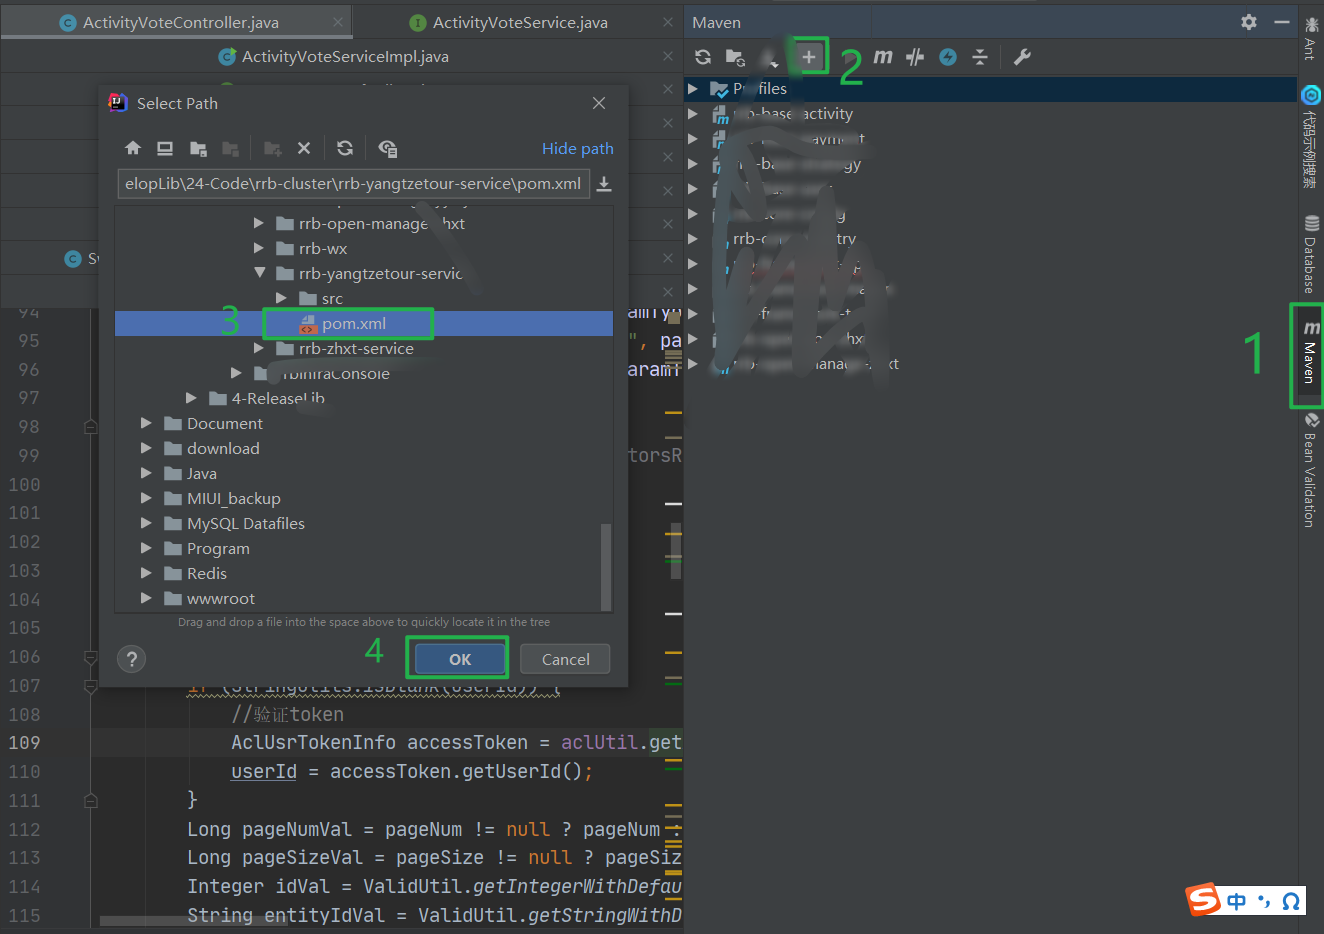Generate sources and update folders icon
Image resolution: width=1324 pixels, height=934 pixels.
(x=735, y=57)
